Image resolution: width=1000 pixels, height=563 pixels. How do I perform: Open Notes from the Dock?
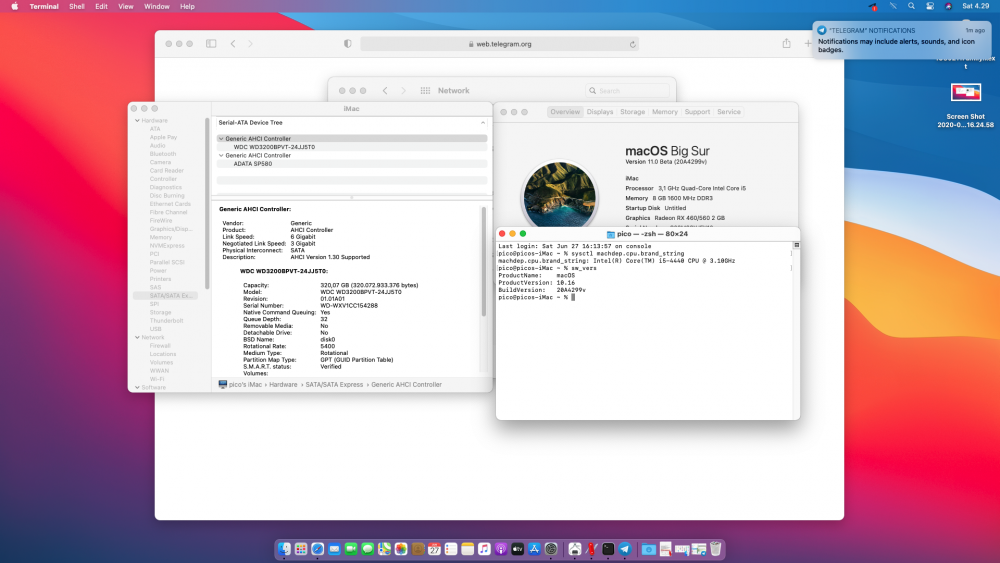[467, 549]
